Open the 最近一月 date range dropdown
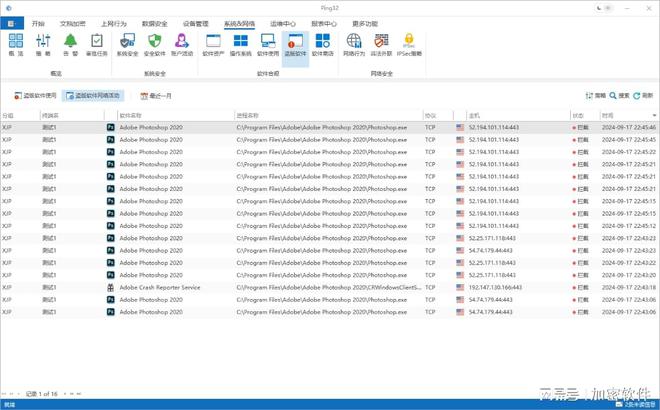 (156, 96)
